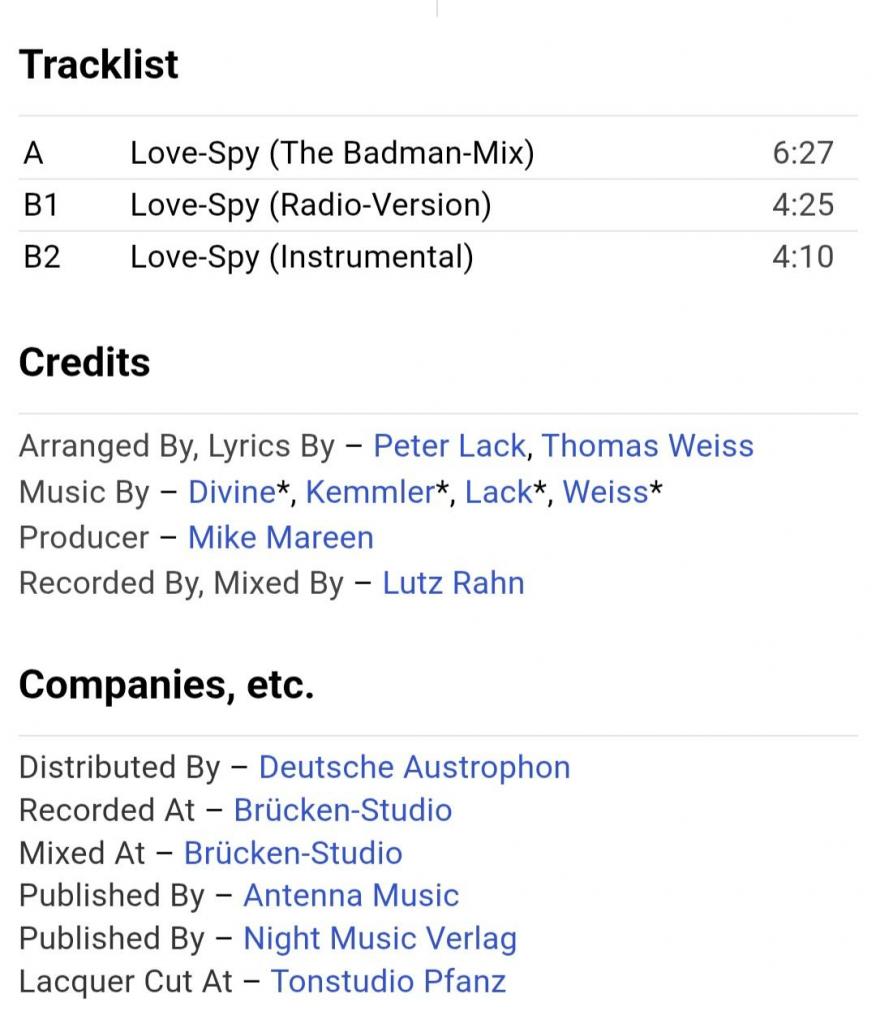Screen dimensions: 876x1024
Task: Click Brücken-Studio next to Recorded At
Action: (342, 810)
